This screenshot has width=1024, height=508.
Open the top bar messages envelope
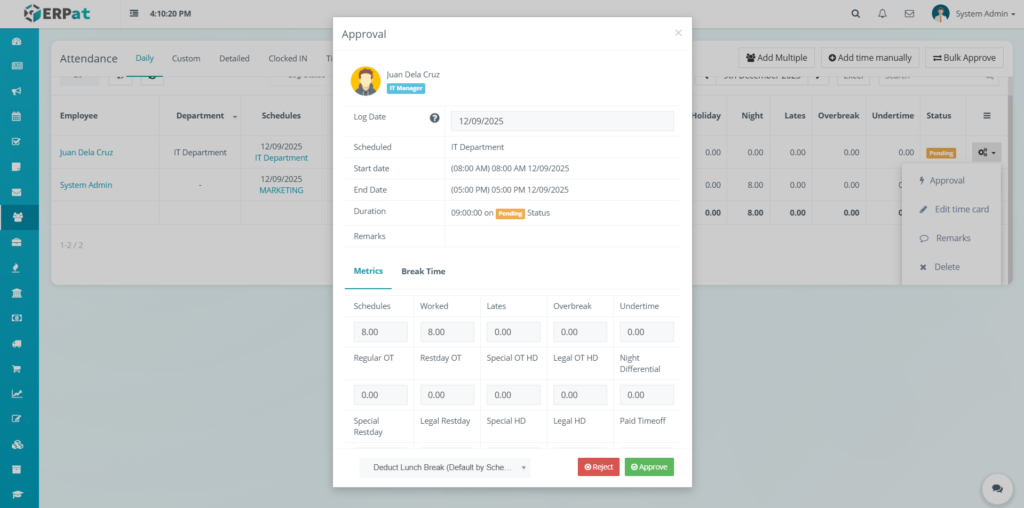point(909,13)
